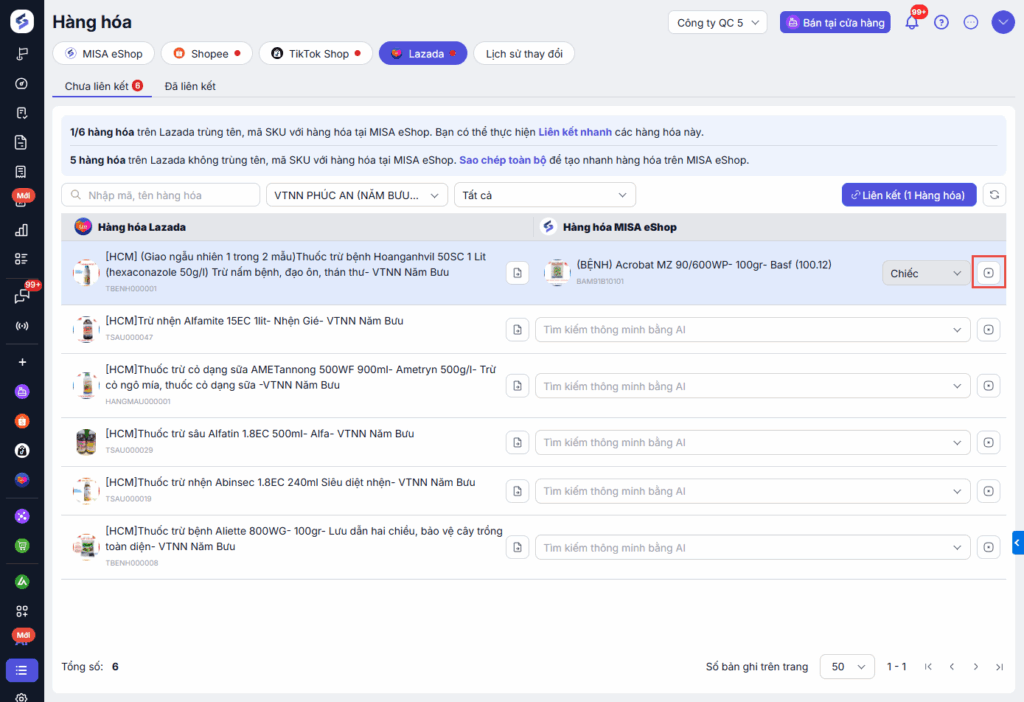Screen dimensions: 1024x702
Task: Open the VTNN PHÚC AN shop dropdown
Action: (356, 195)
